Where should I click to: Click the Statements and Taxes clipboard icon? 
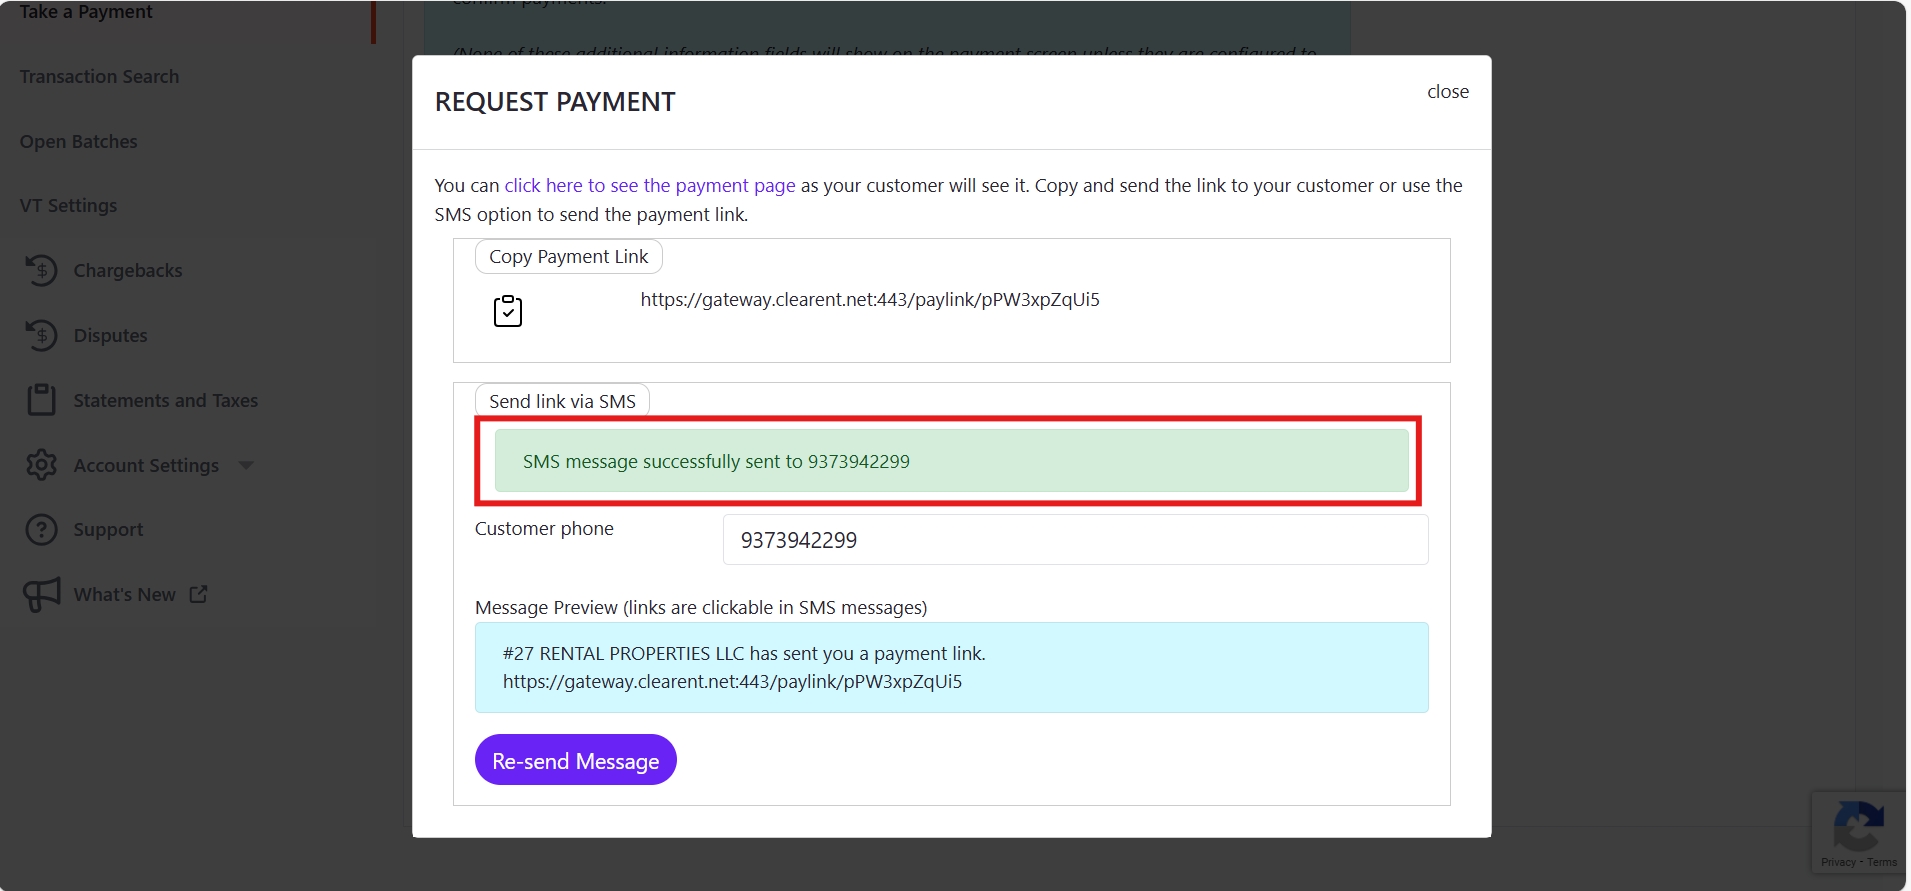41,400
